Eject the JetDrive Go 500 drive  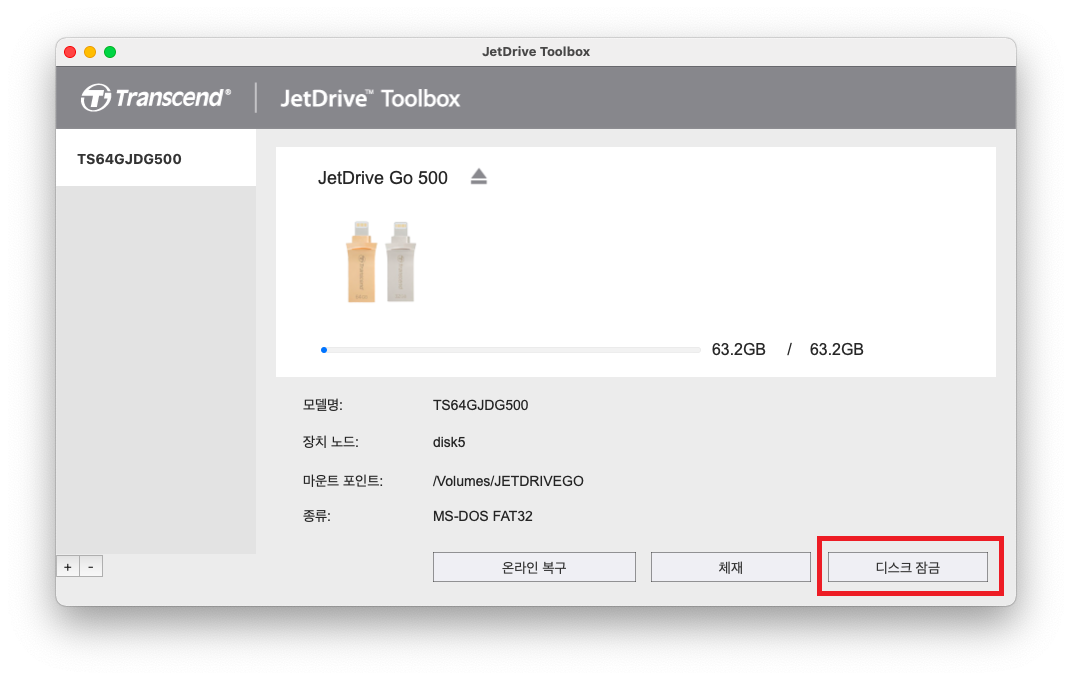pyautogui.click(x=479, y=177)
